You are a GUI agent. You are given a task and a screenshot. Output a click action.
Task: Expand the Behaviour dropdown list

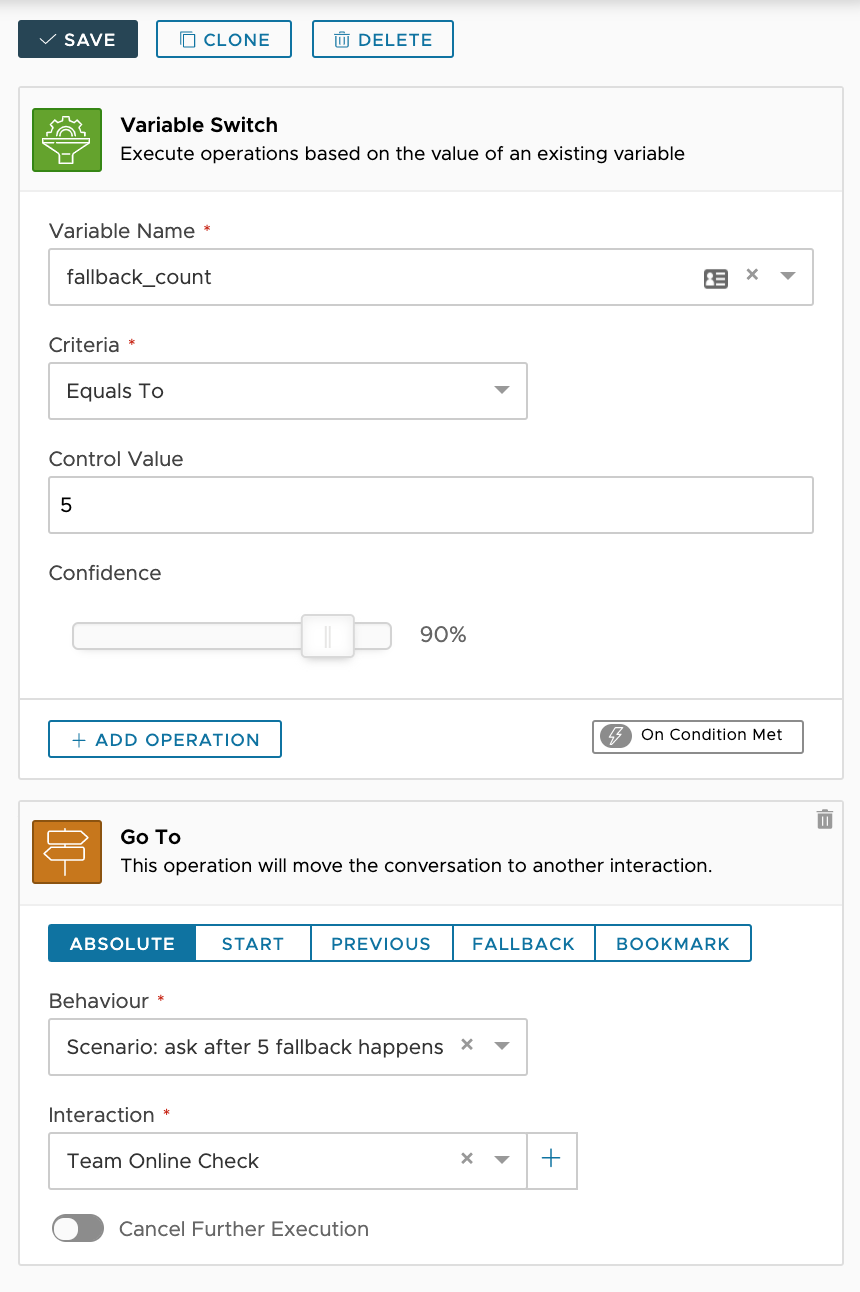pos(502,1047)
